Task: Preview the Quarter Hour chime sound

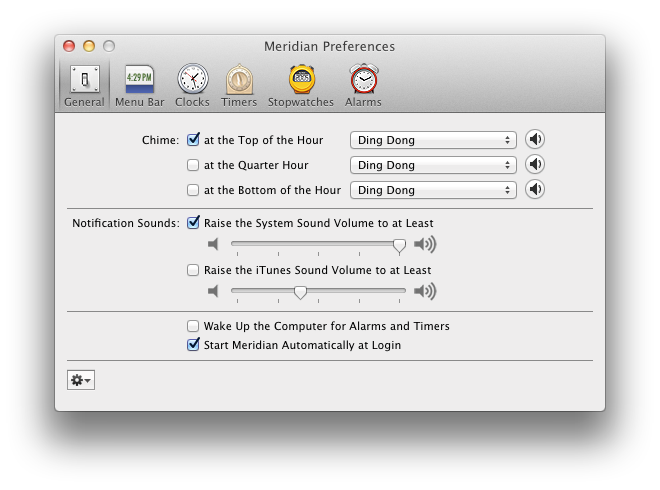Action: point(535,164)
